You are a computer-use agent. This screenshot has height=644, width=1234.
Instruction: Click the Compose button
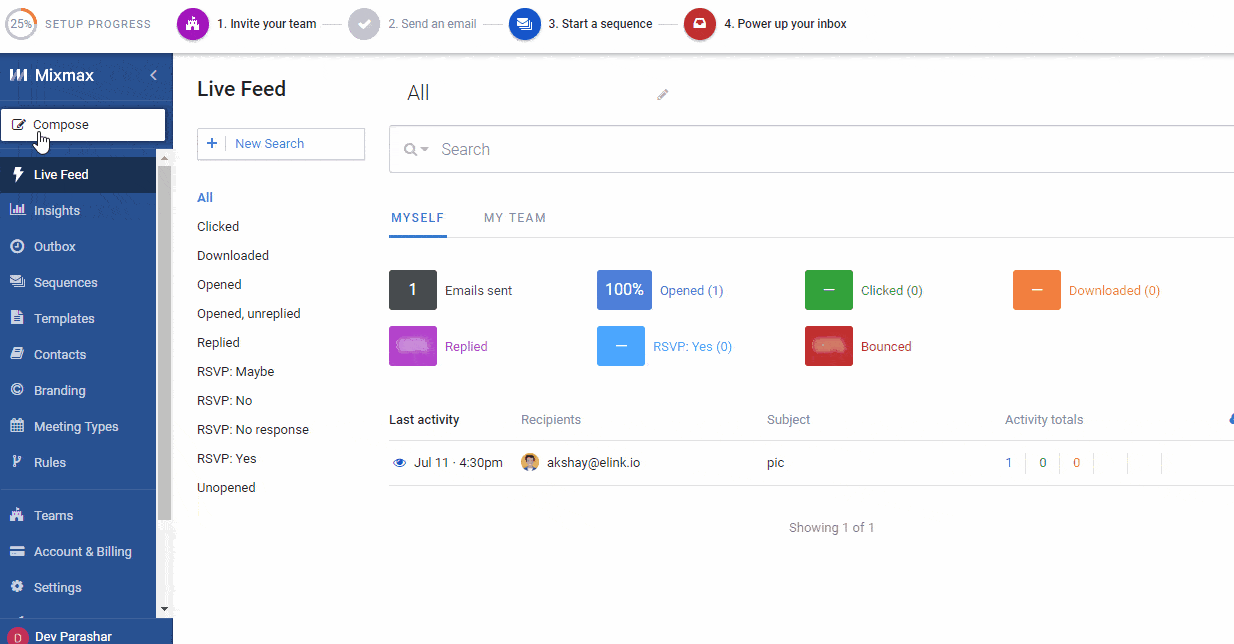[83, 125]
